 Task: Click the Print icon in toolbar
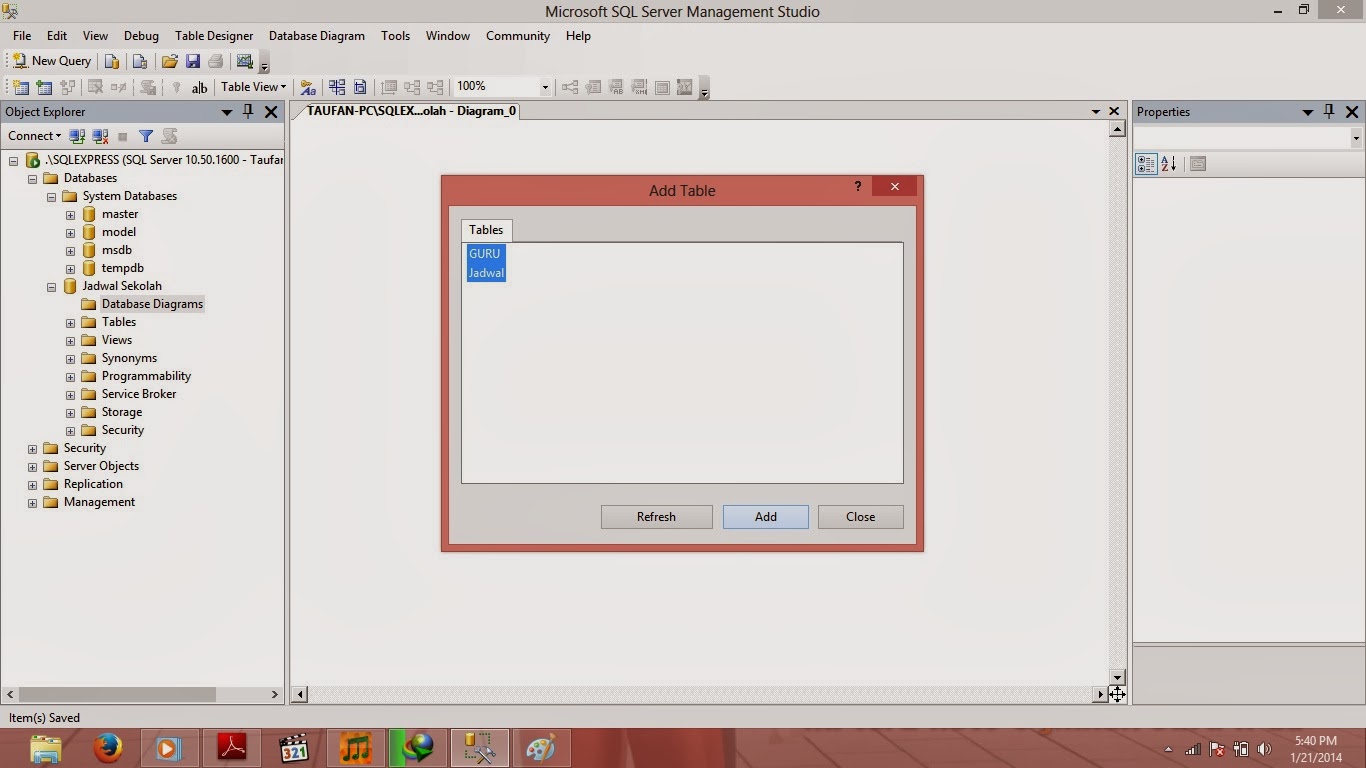(x=215, y=61)
